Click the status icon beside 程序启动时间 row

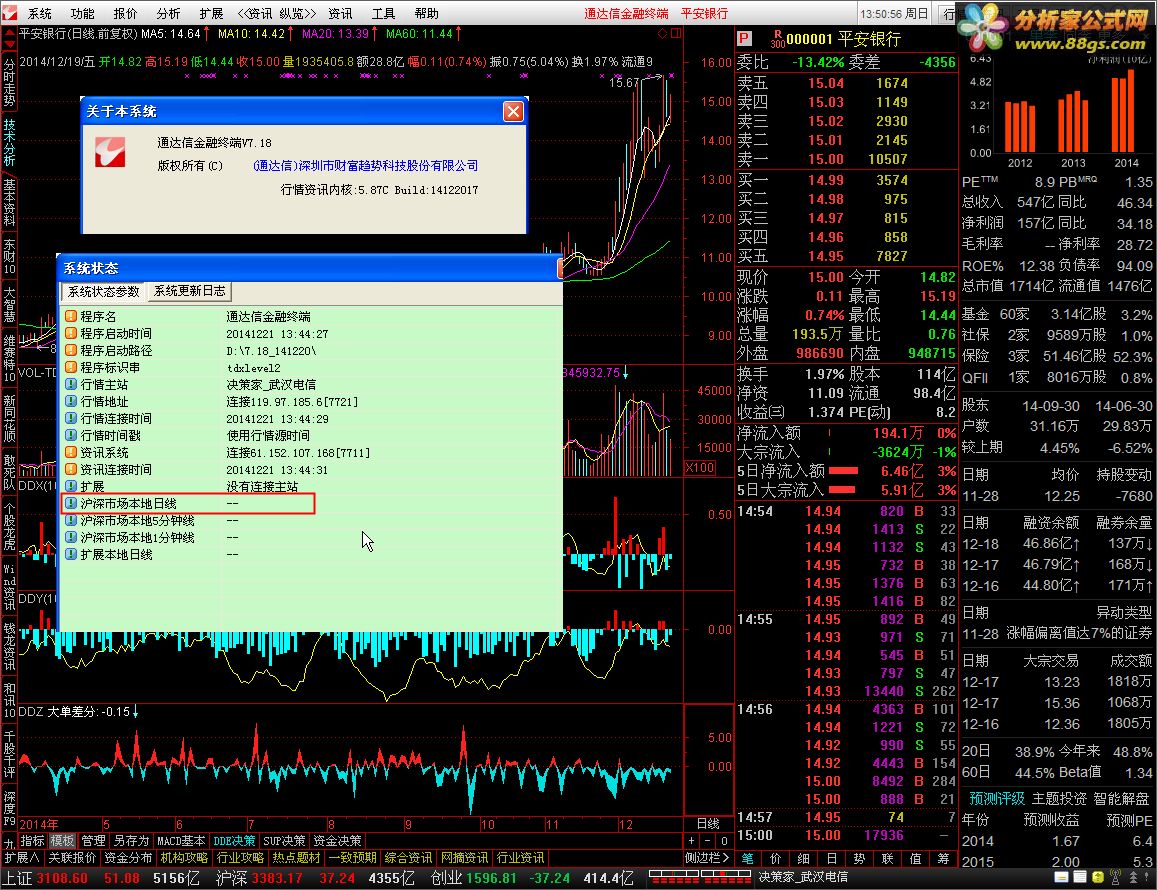coord(71,333)
